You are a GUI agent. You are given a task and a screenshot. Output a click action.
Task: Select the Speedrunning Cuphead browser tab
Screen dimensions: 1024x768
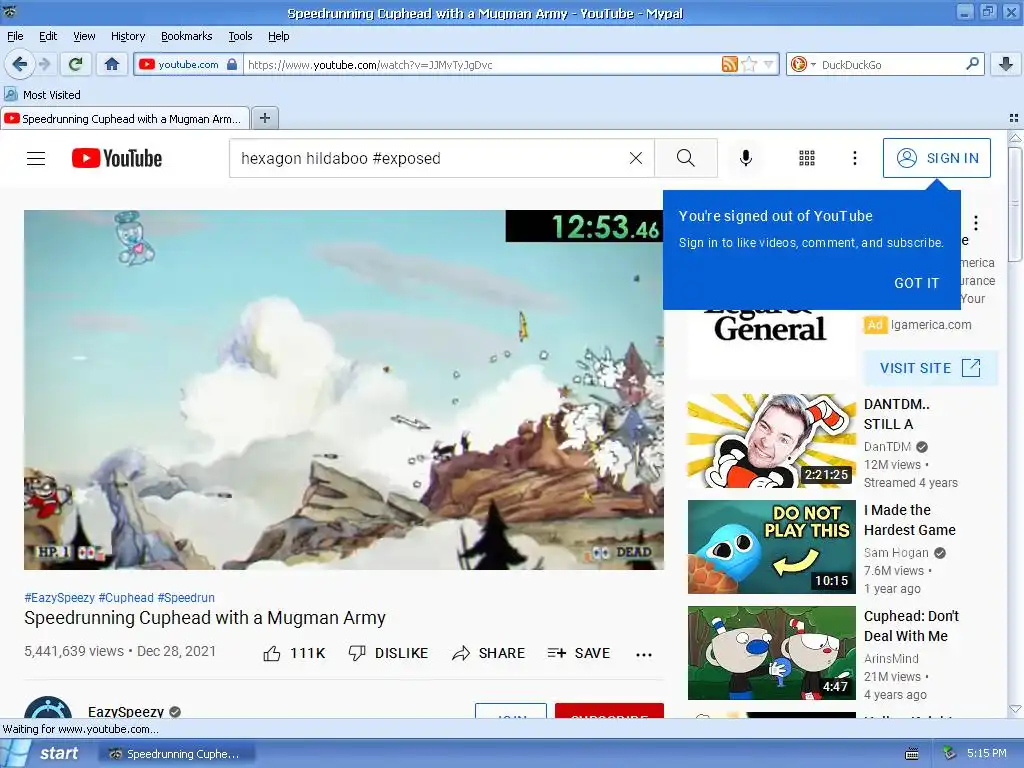[125, 119]
